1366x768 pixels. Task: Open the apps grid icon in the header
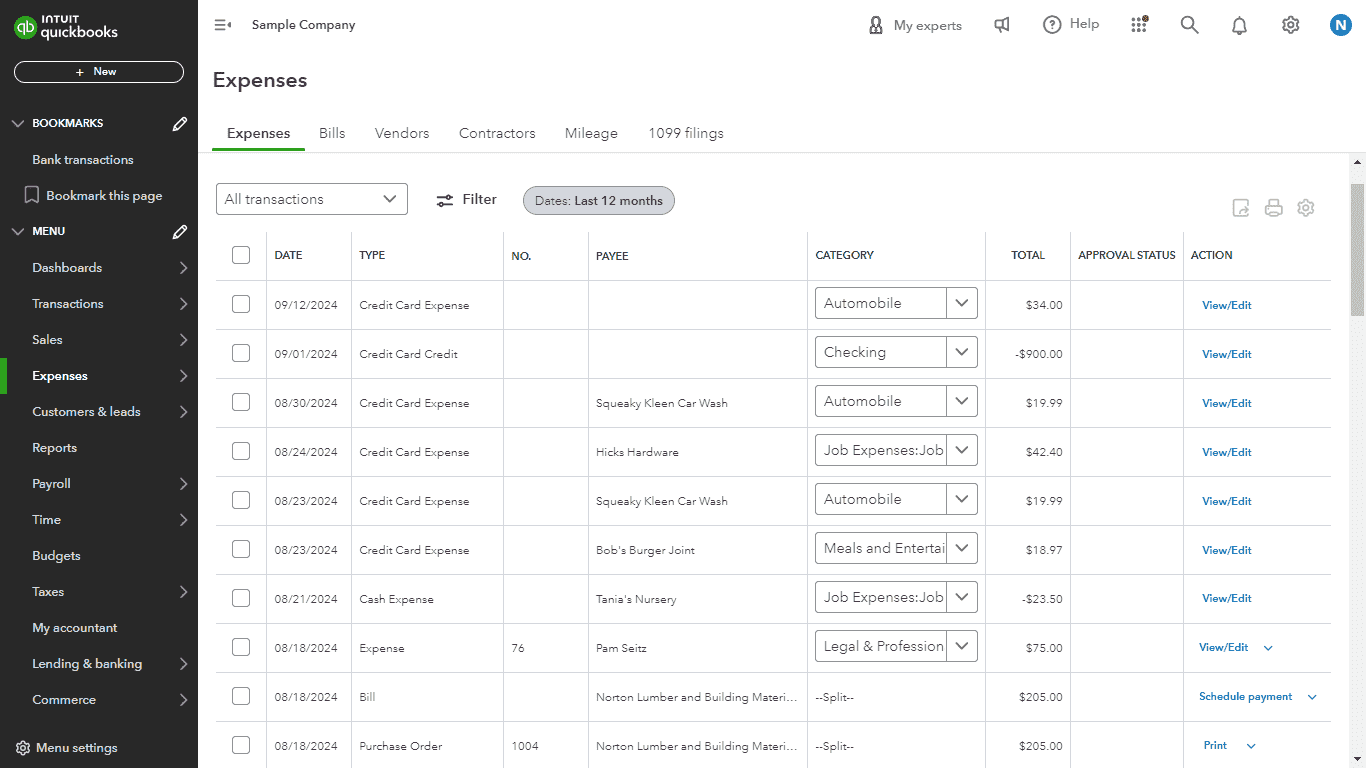click(1139, 24)
